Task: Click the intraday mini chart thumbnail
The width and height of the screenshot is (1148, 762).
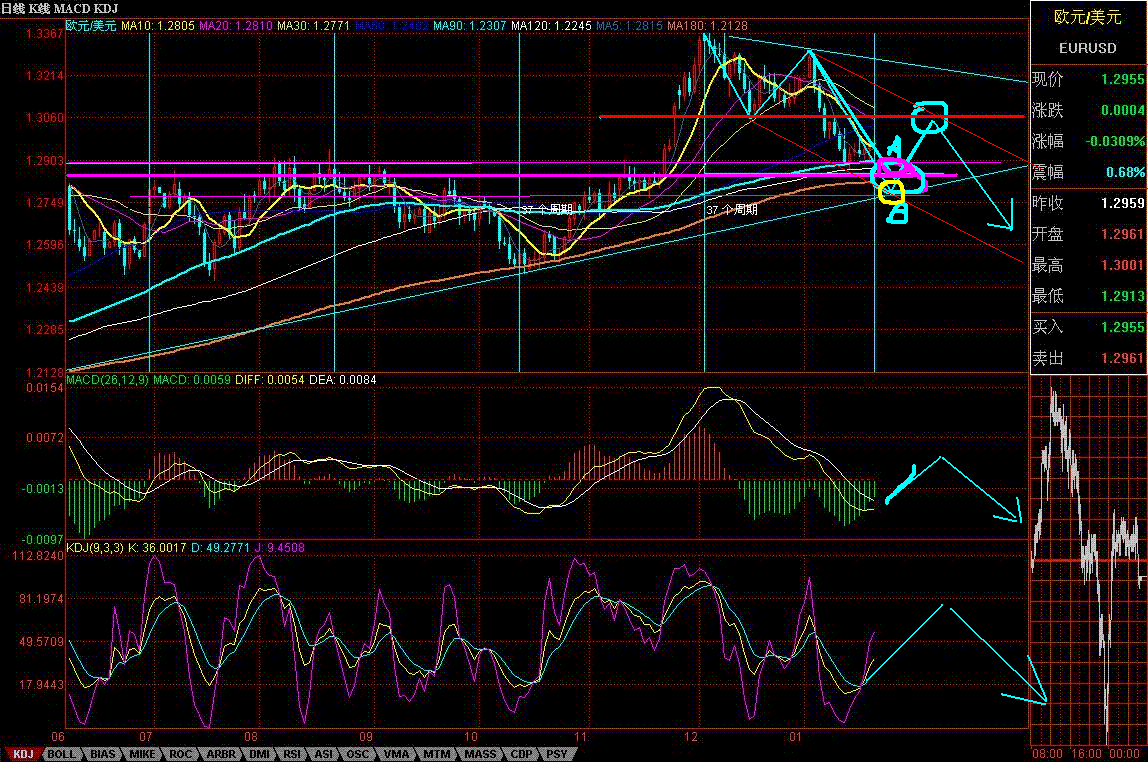Action: coord(1089,561)
